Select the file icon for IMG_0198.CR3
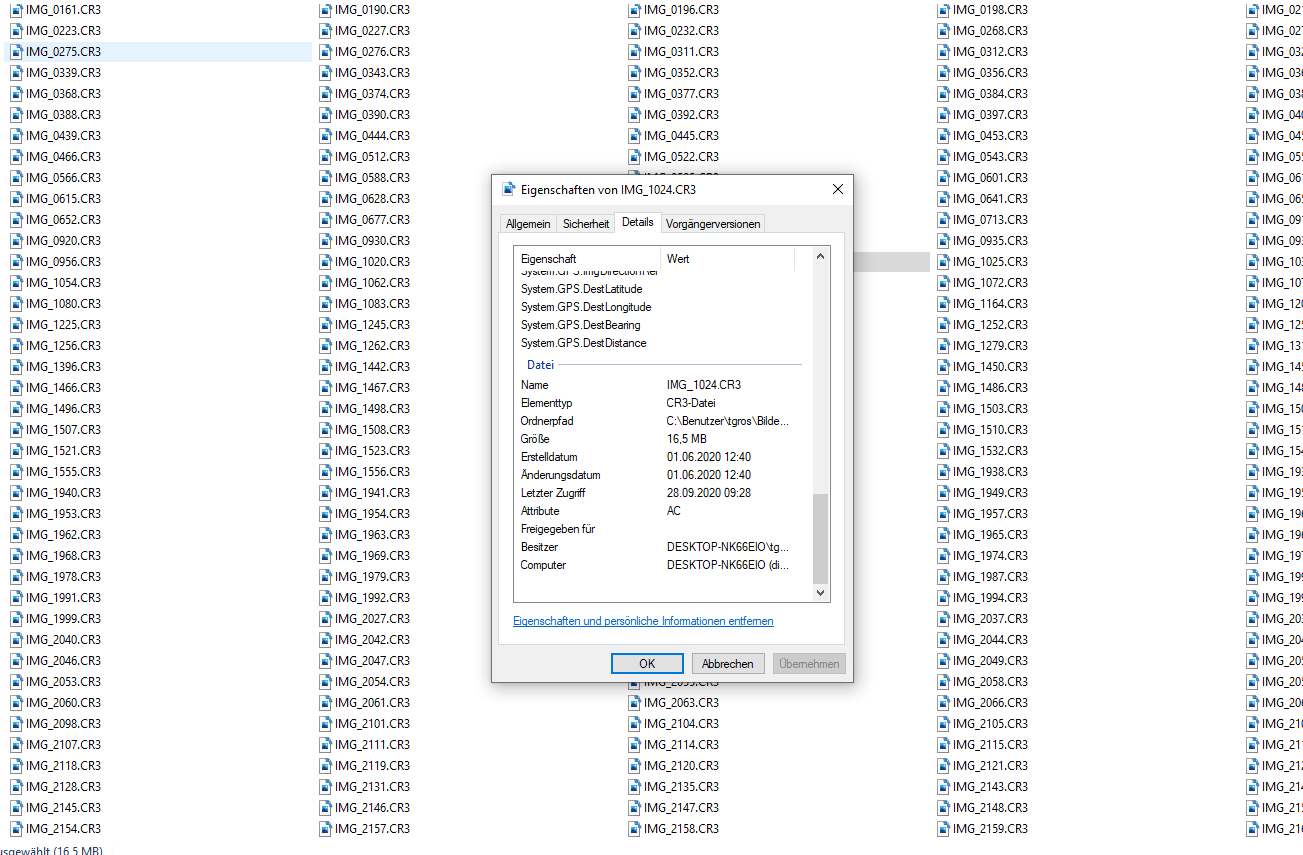Image resolution: width=1303 pixels, height=855 pixels. 944,9
